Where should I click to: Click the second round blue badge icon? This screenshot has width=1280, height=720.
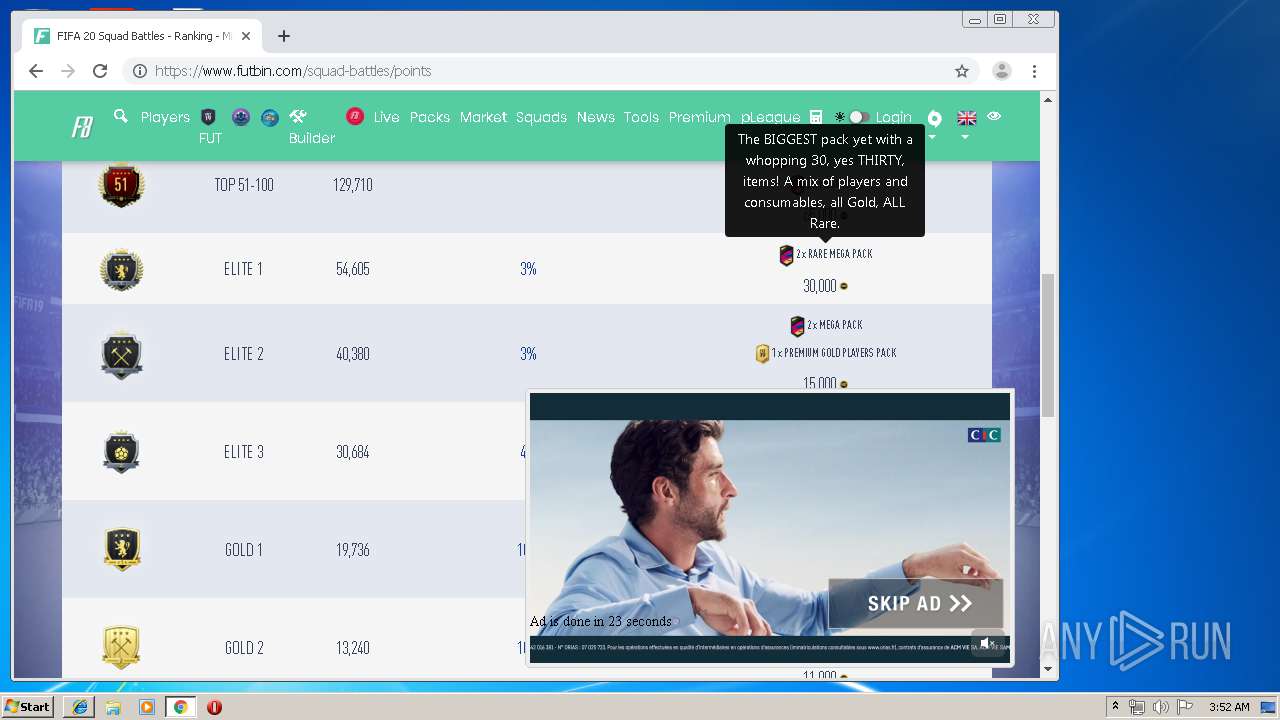[270, 117]
